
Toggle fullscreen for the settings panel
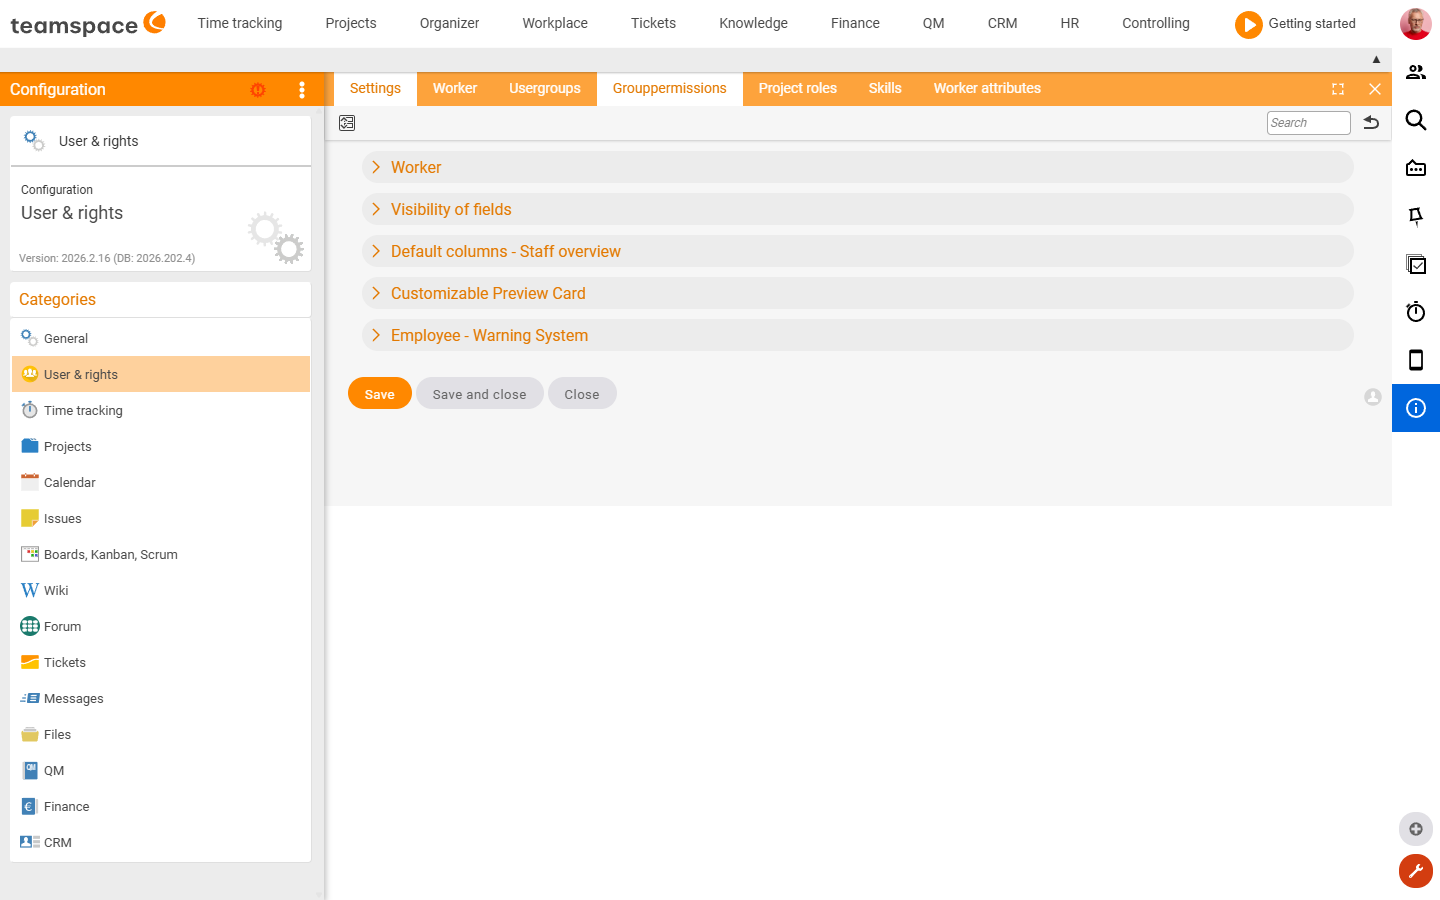point(1338,89)
